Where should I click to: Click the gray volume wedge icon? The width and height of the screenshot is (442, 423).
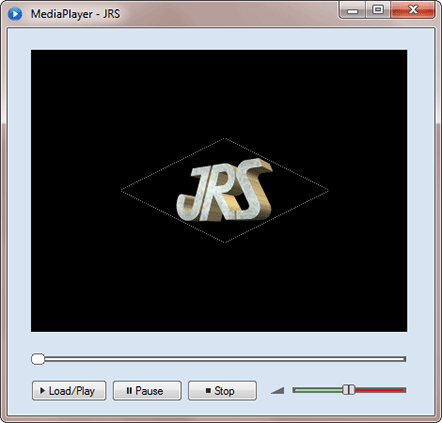[x=277, y=390]
